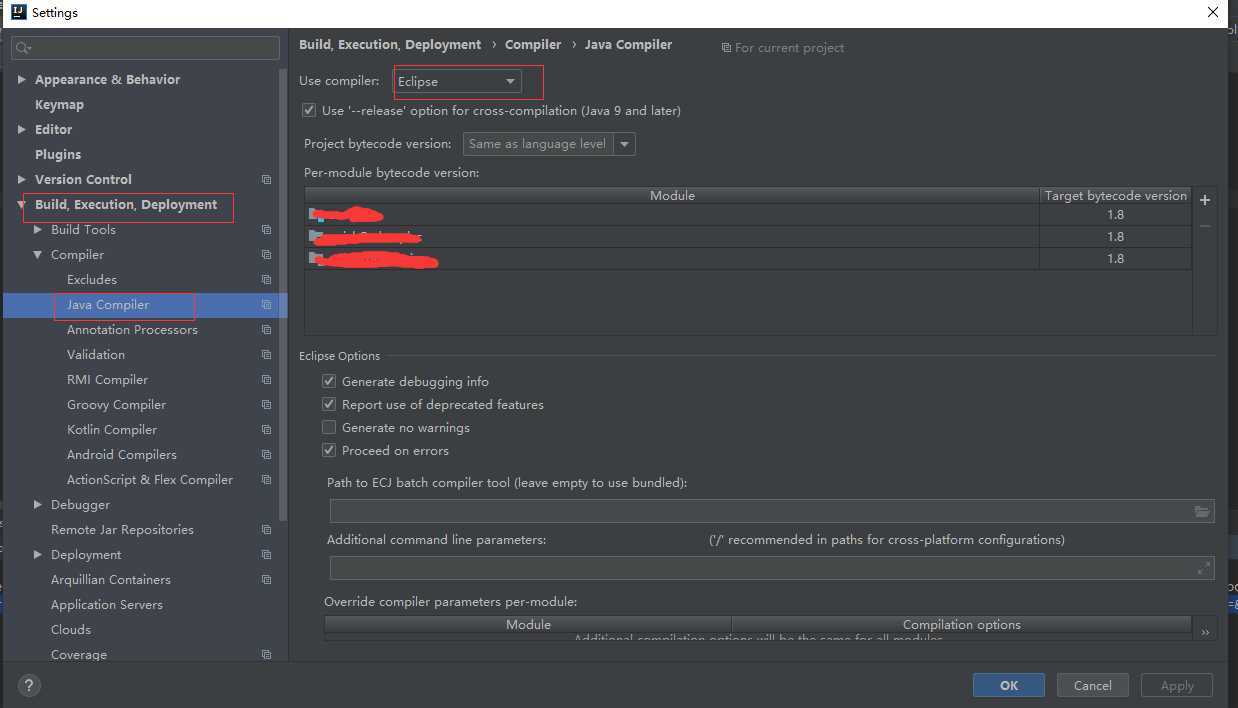This screenshot has height=708, width=1238.
Task: Click the IntelliJ logo in the title bar
Action: (x=18, y=12)
